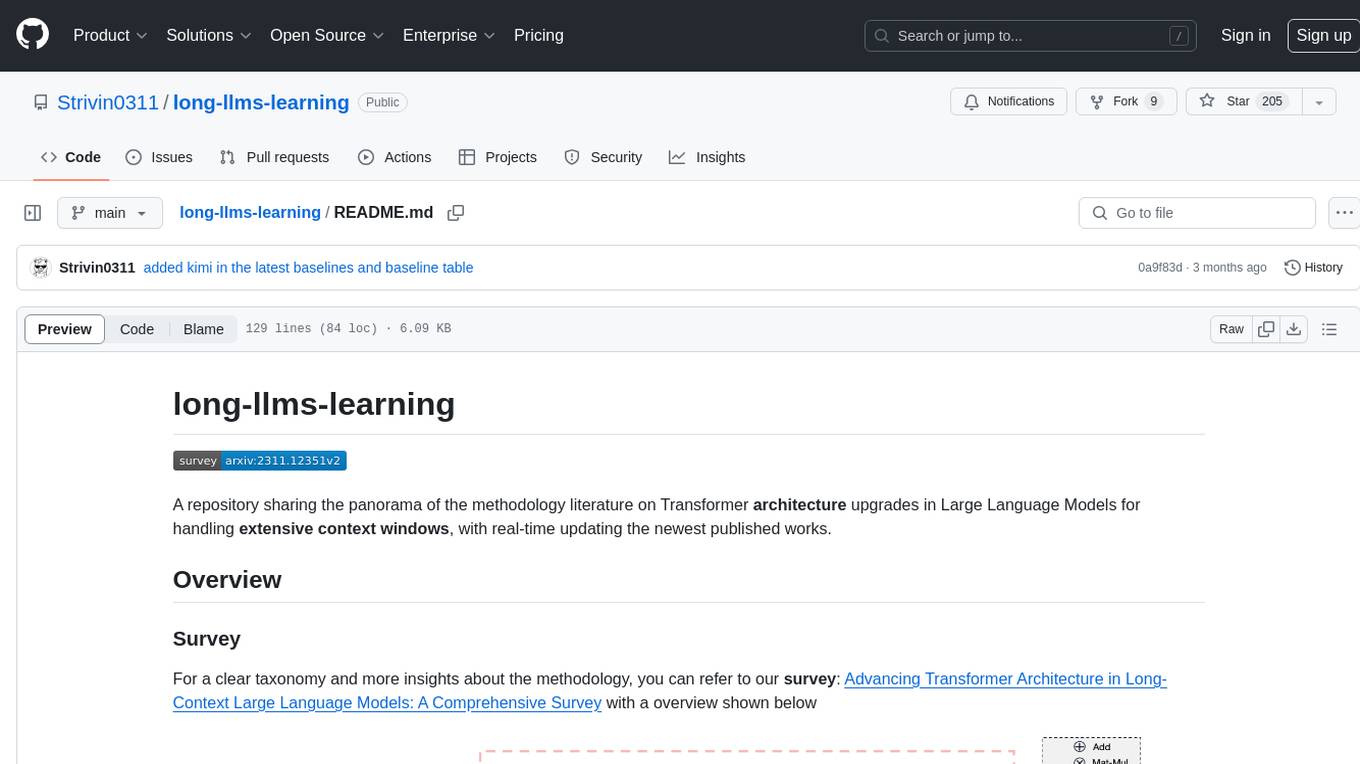Open the more file actions menu
The image size is (1360, 764).
(x=1344, y=213)
